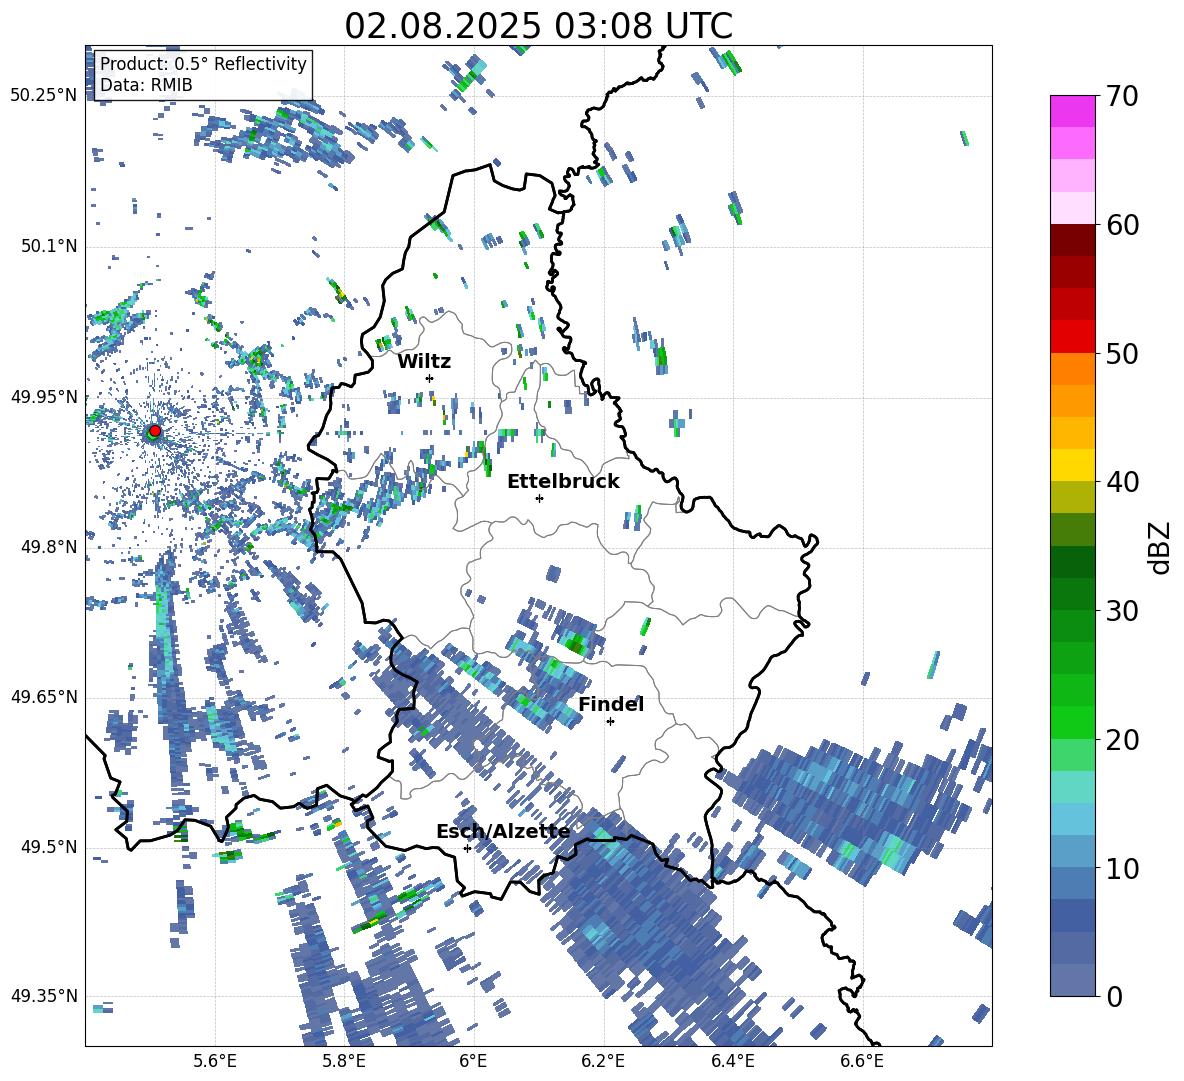Click the red radar site marker
Viewport: 1184px width, 1081px height.
[x=155, y=430]
